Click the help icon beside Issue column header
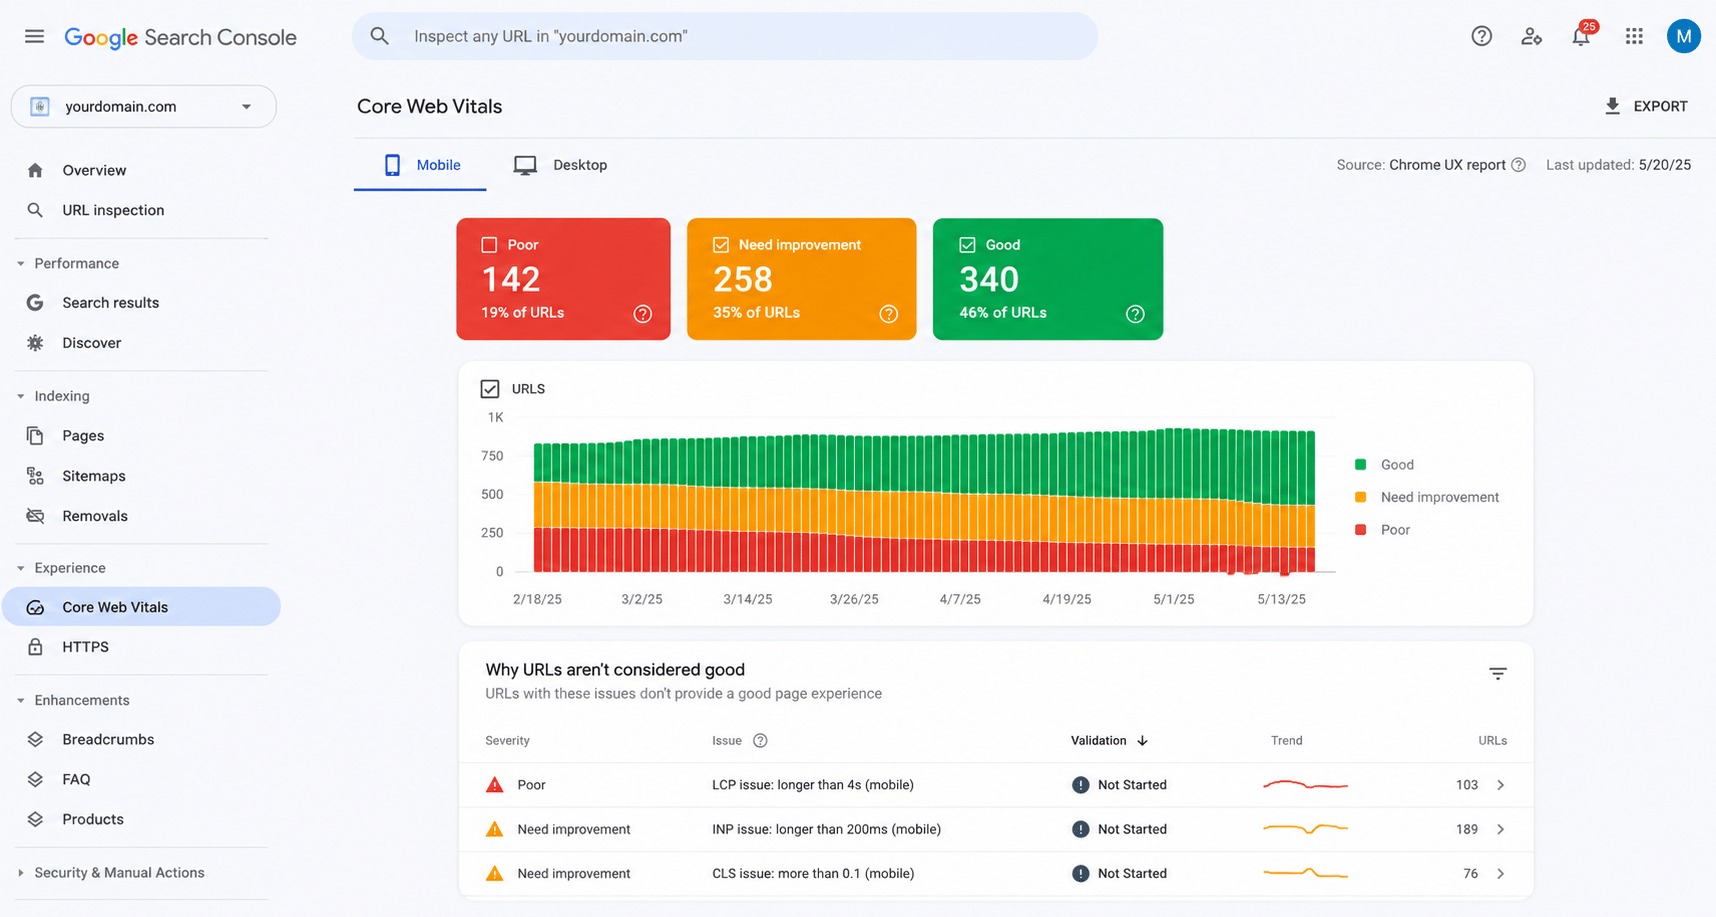The width and height of the screenshot is (1716, 917). [760, 741]
